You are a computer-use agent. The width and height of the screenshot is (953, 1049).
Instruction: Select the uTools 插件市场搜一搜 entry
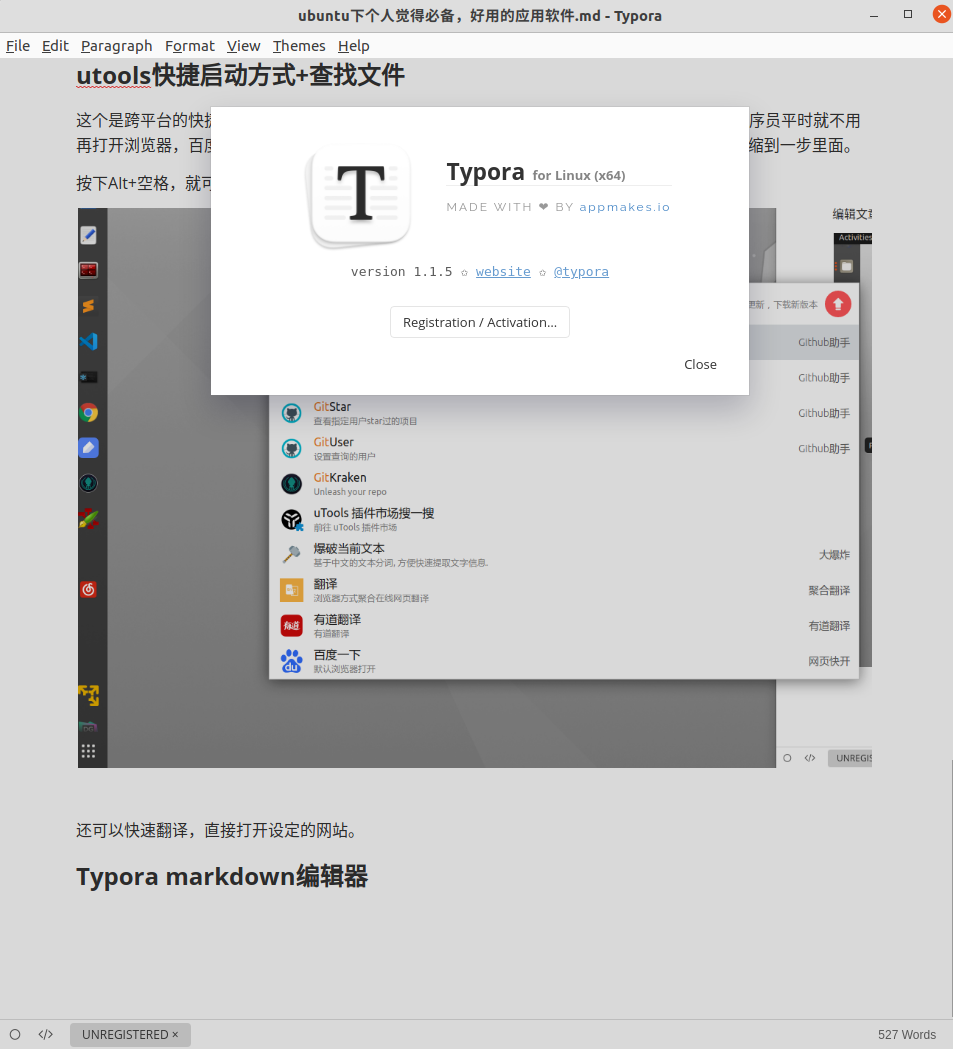pos(563,519)
